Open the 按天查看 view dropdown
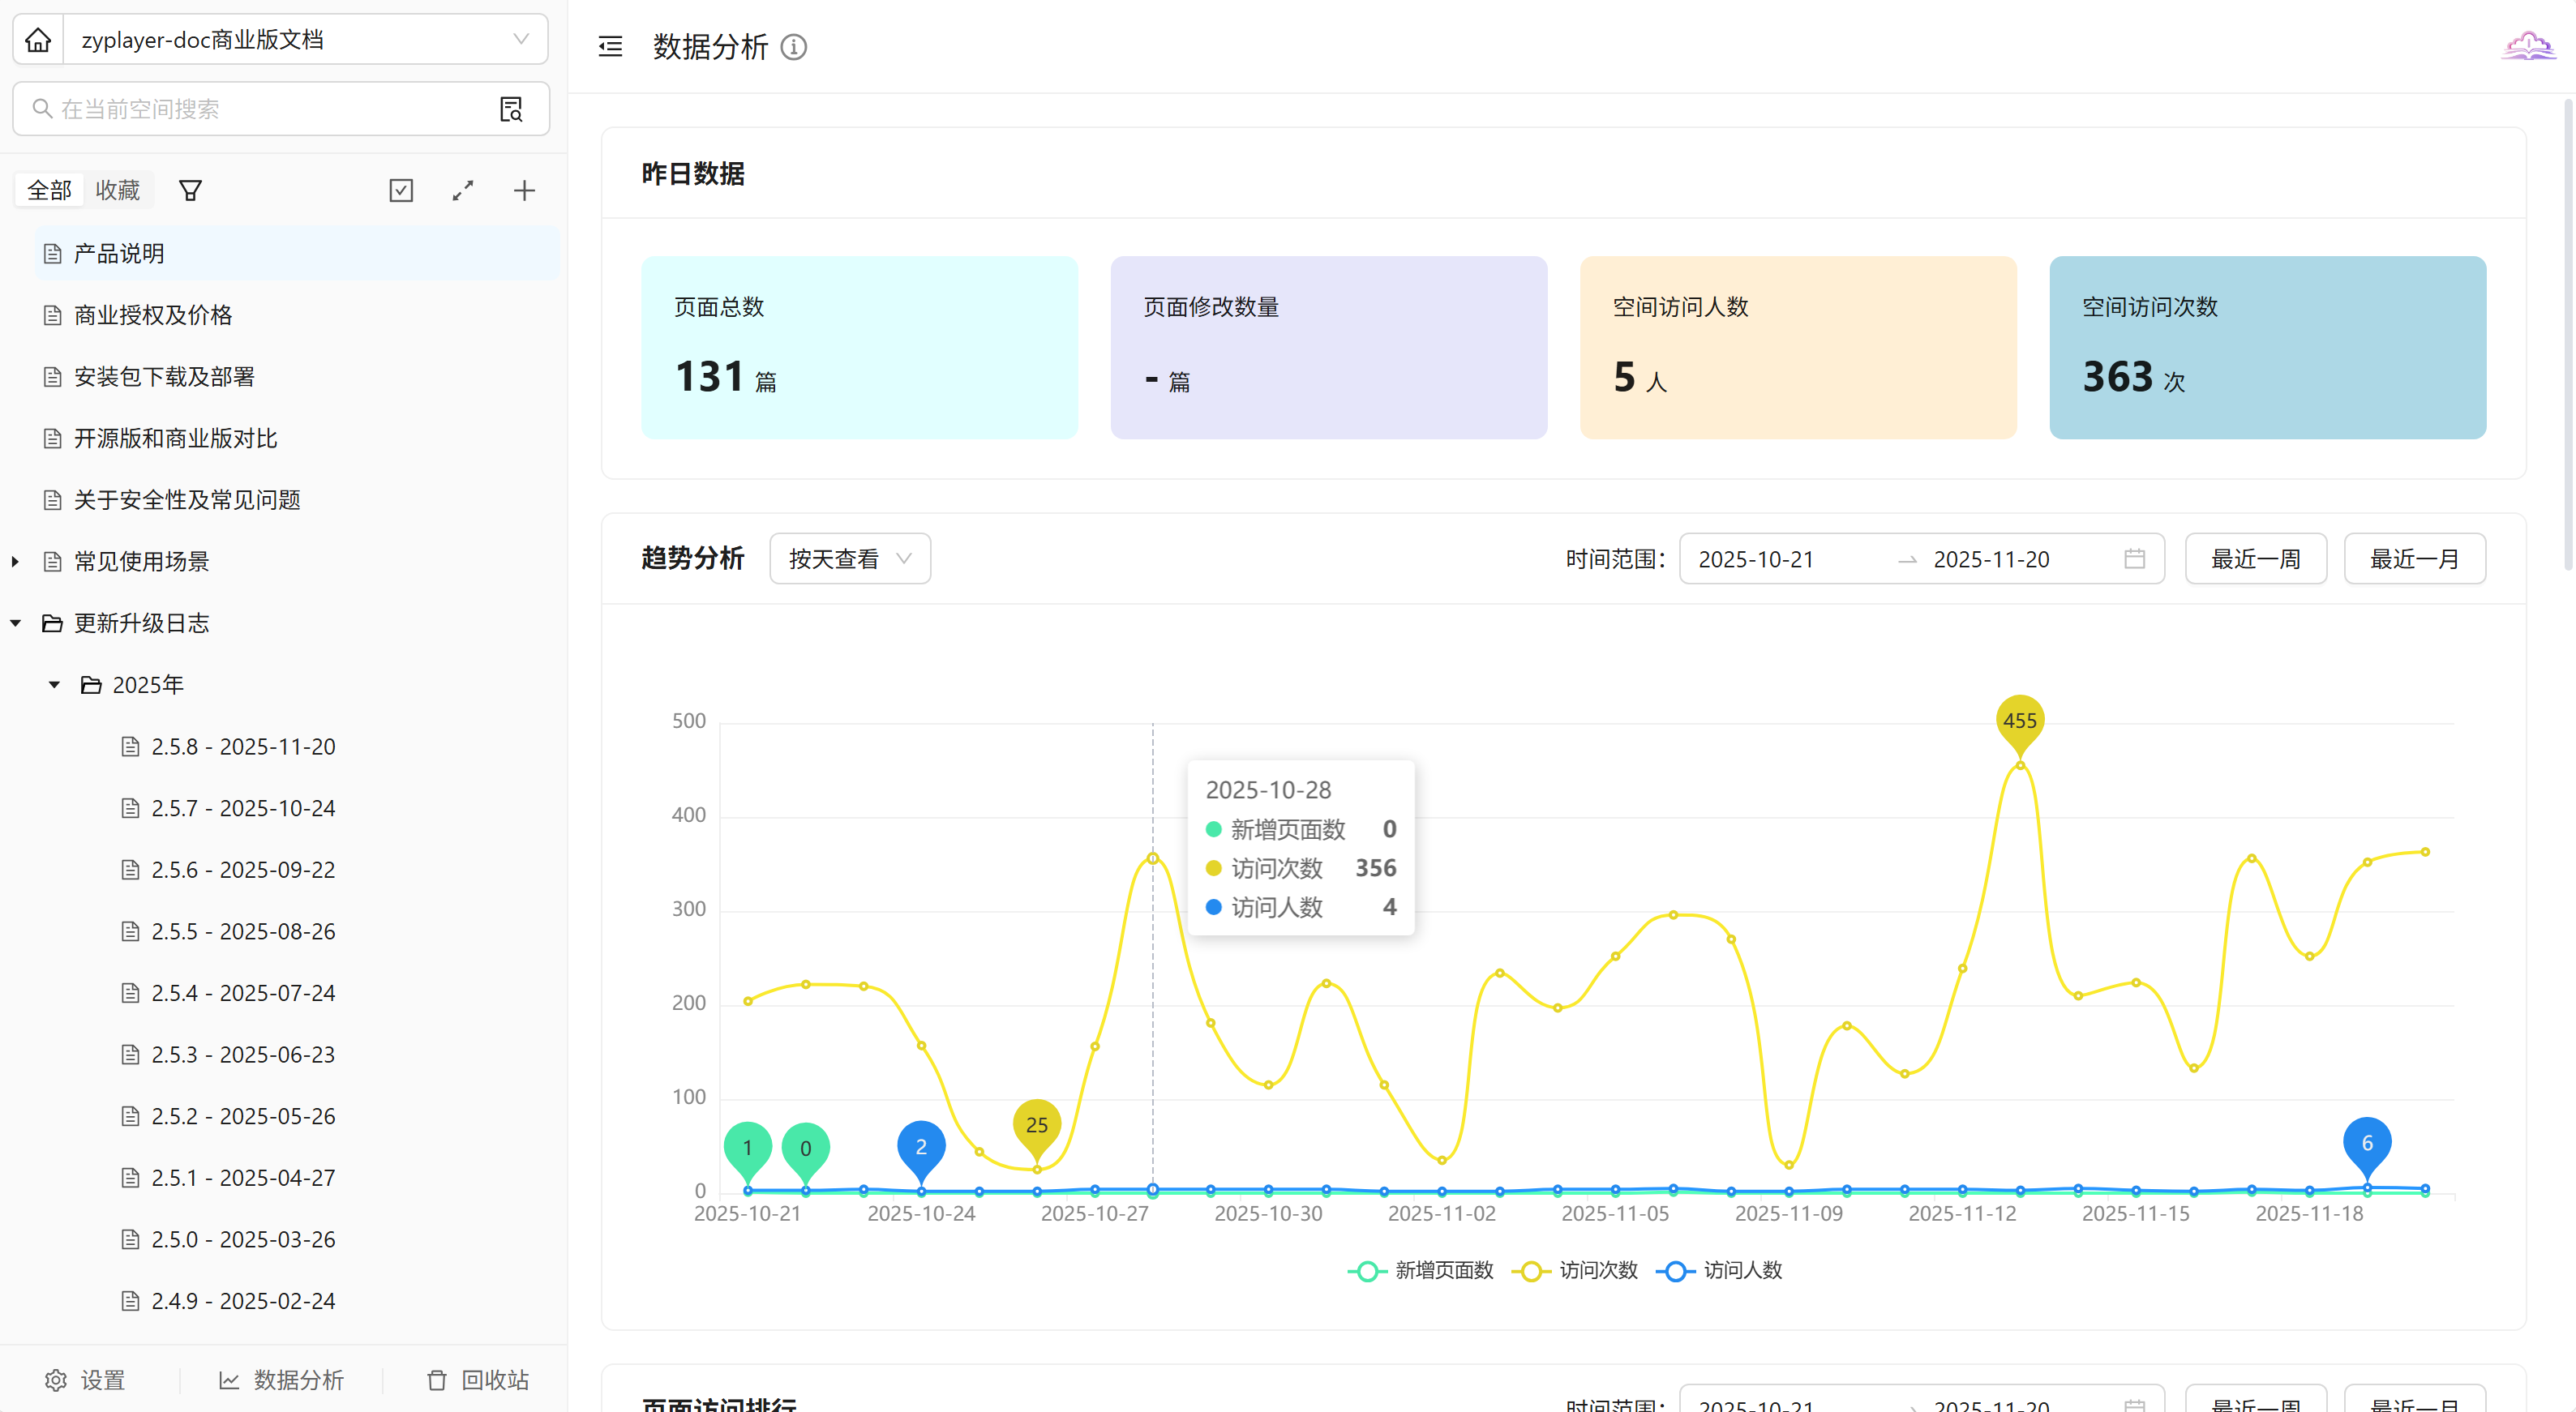The height and width of the screenshot is (1412, 2576). click(x=849, y=559)
